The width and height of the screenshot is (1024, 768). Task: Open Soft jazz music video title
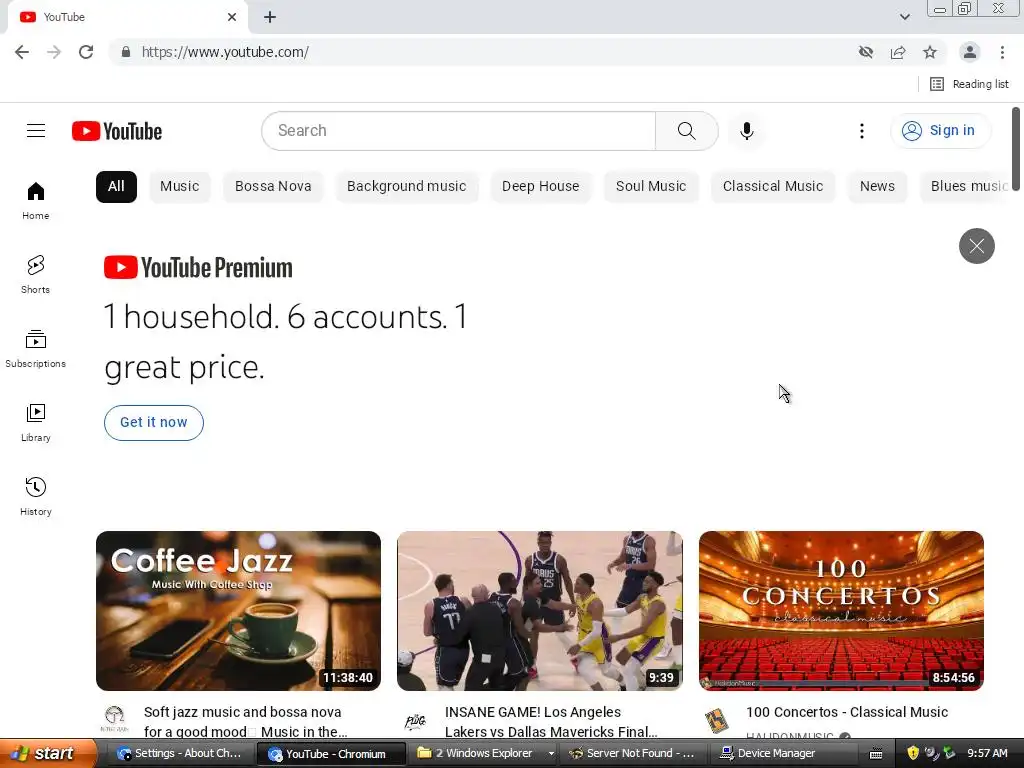point(246,722)
